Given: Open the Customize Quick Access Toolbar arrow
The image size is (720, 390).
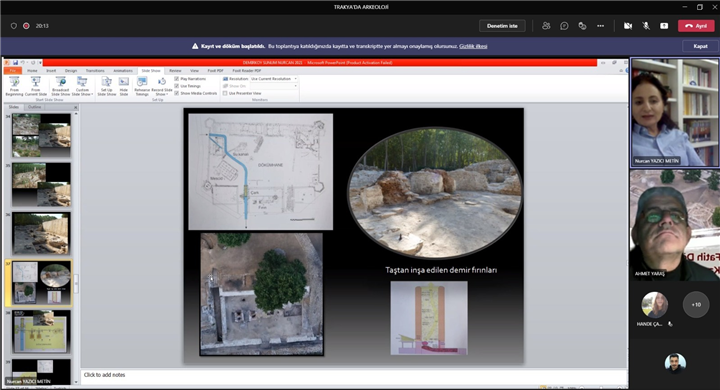Looking at the screenshot, I should pos(40,62).
